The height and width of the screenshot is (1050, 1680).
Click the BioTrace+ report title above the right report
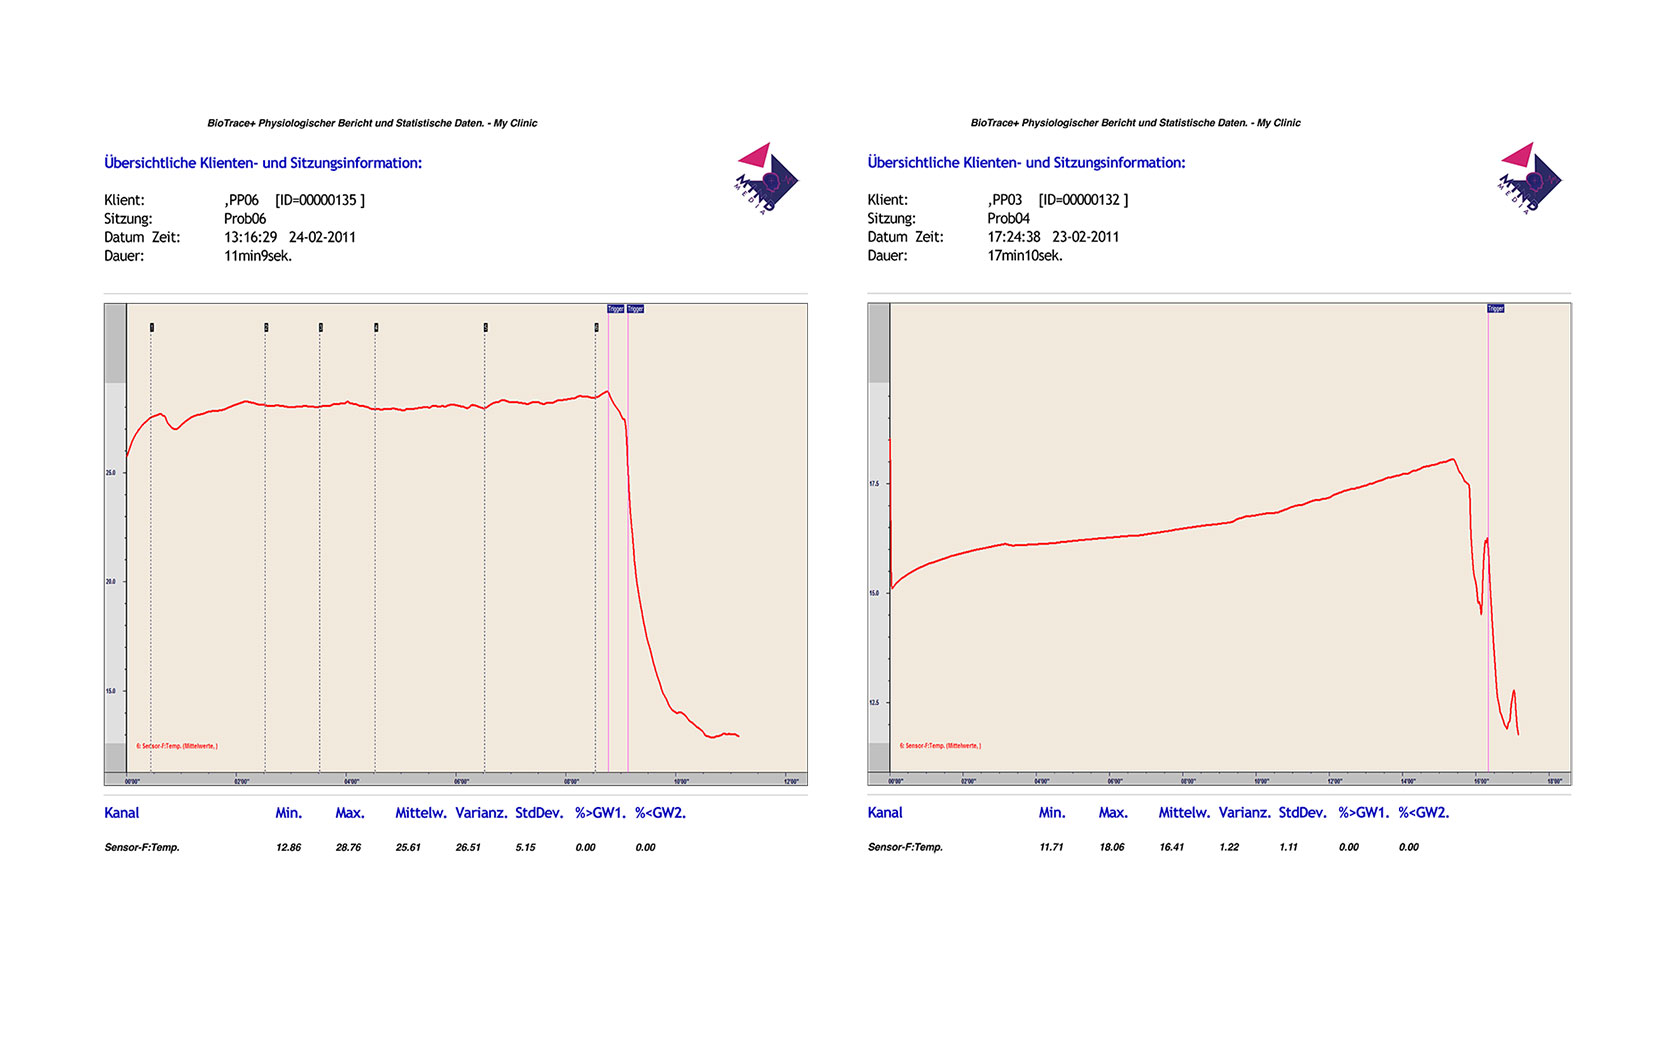click(1135, 123)
